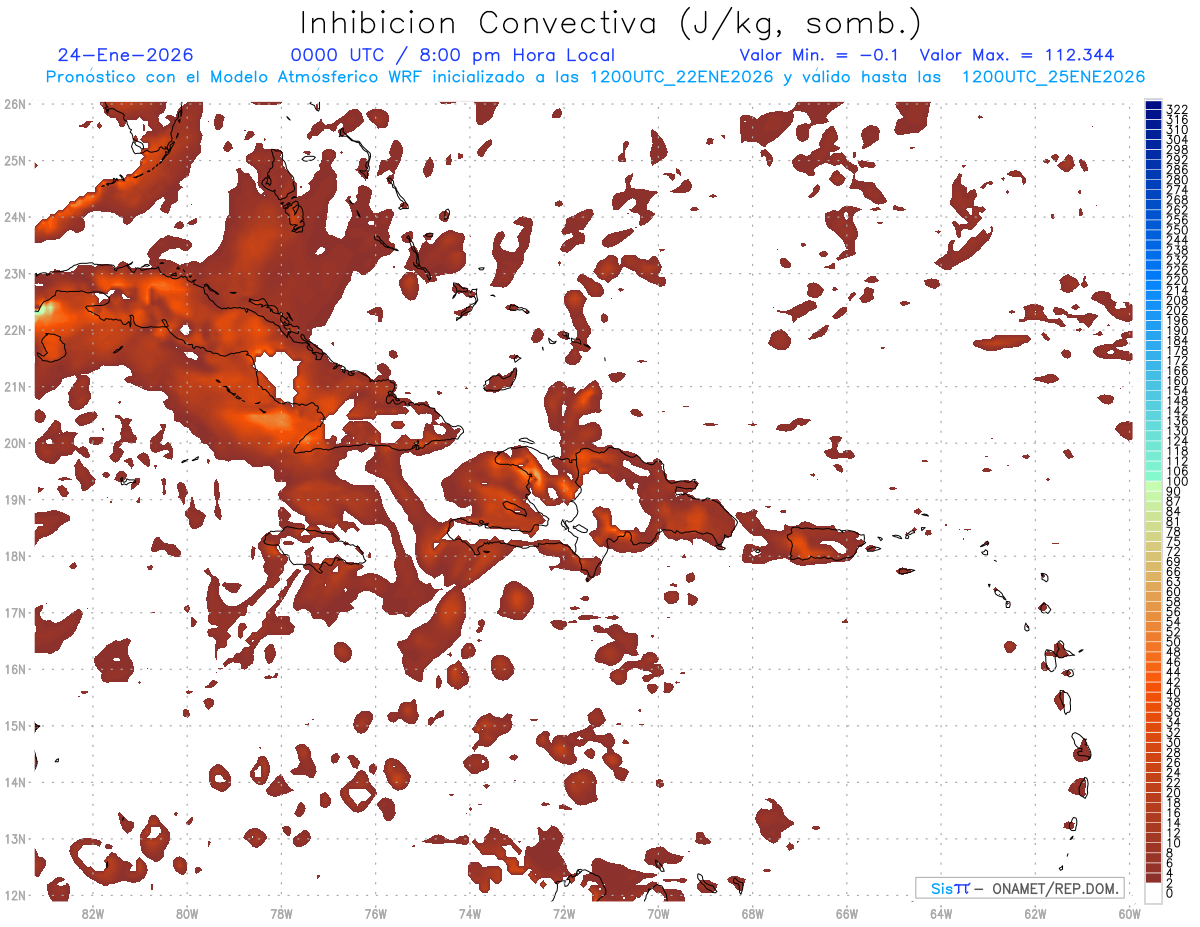Click the "Pronóstico con el Modelo Atmósferico WRF" line
The width and height of the screenshot is (1200, 927).
click(x=235, y=77)
